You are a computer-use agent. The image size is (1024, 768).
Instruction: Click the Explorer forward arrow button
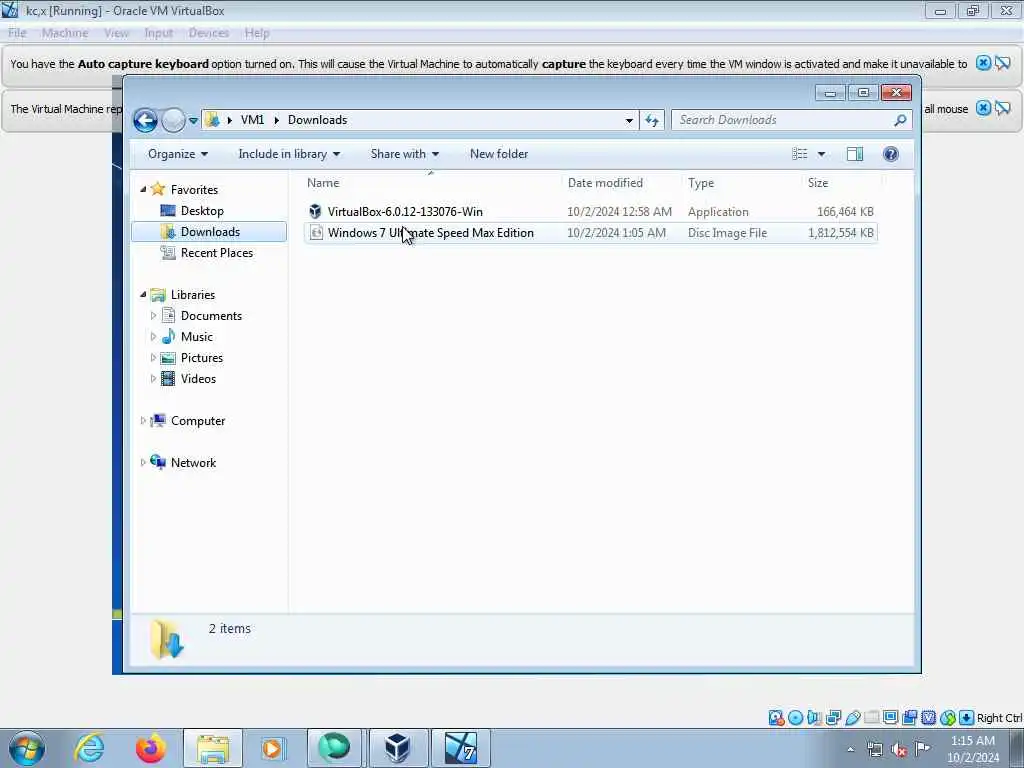pos(173,120)
